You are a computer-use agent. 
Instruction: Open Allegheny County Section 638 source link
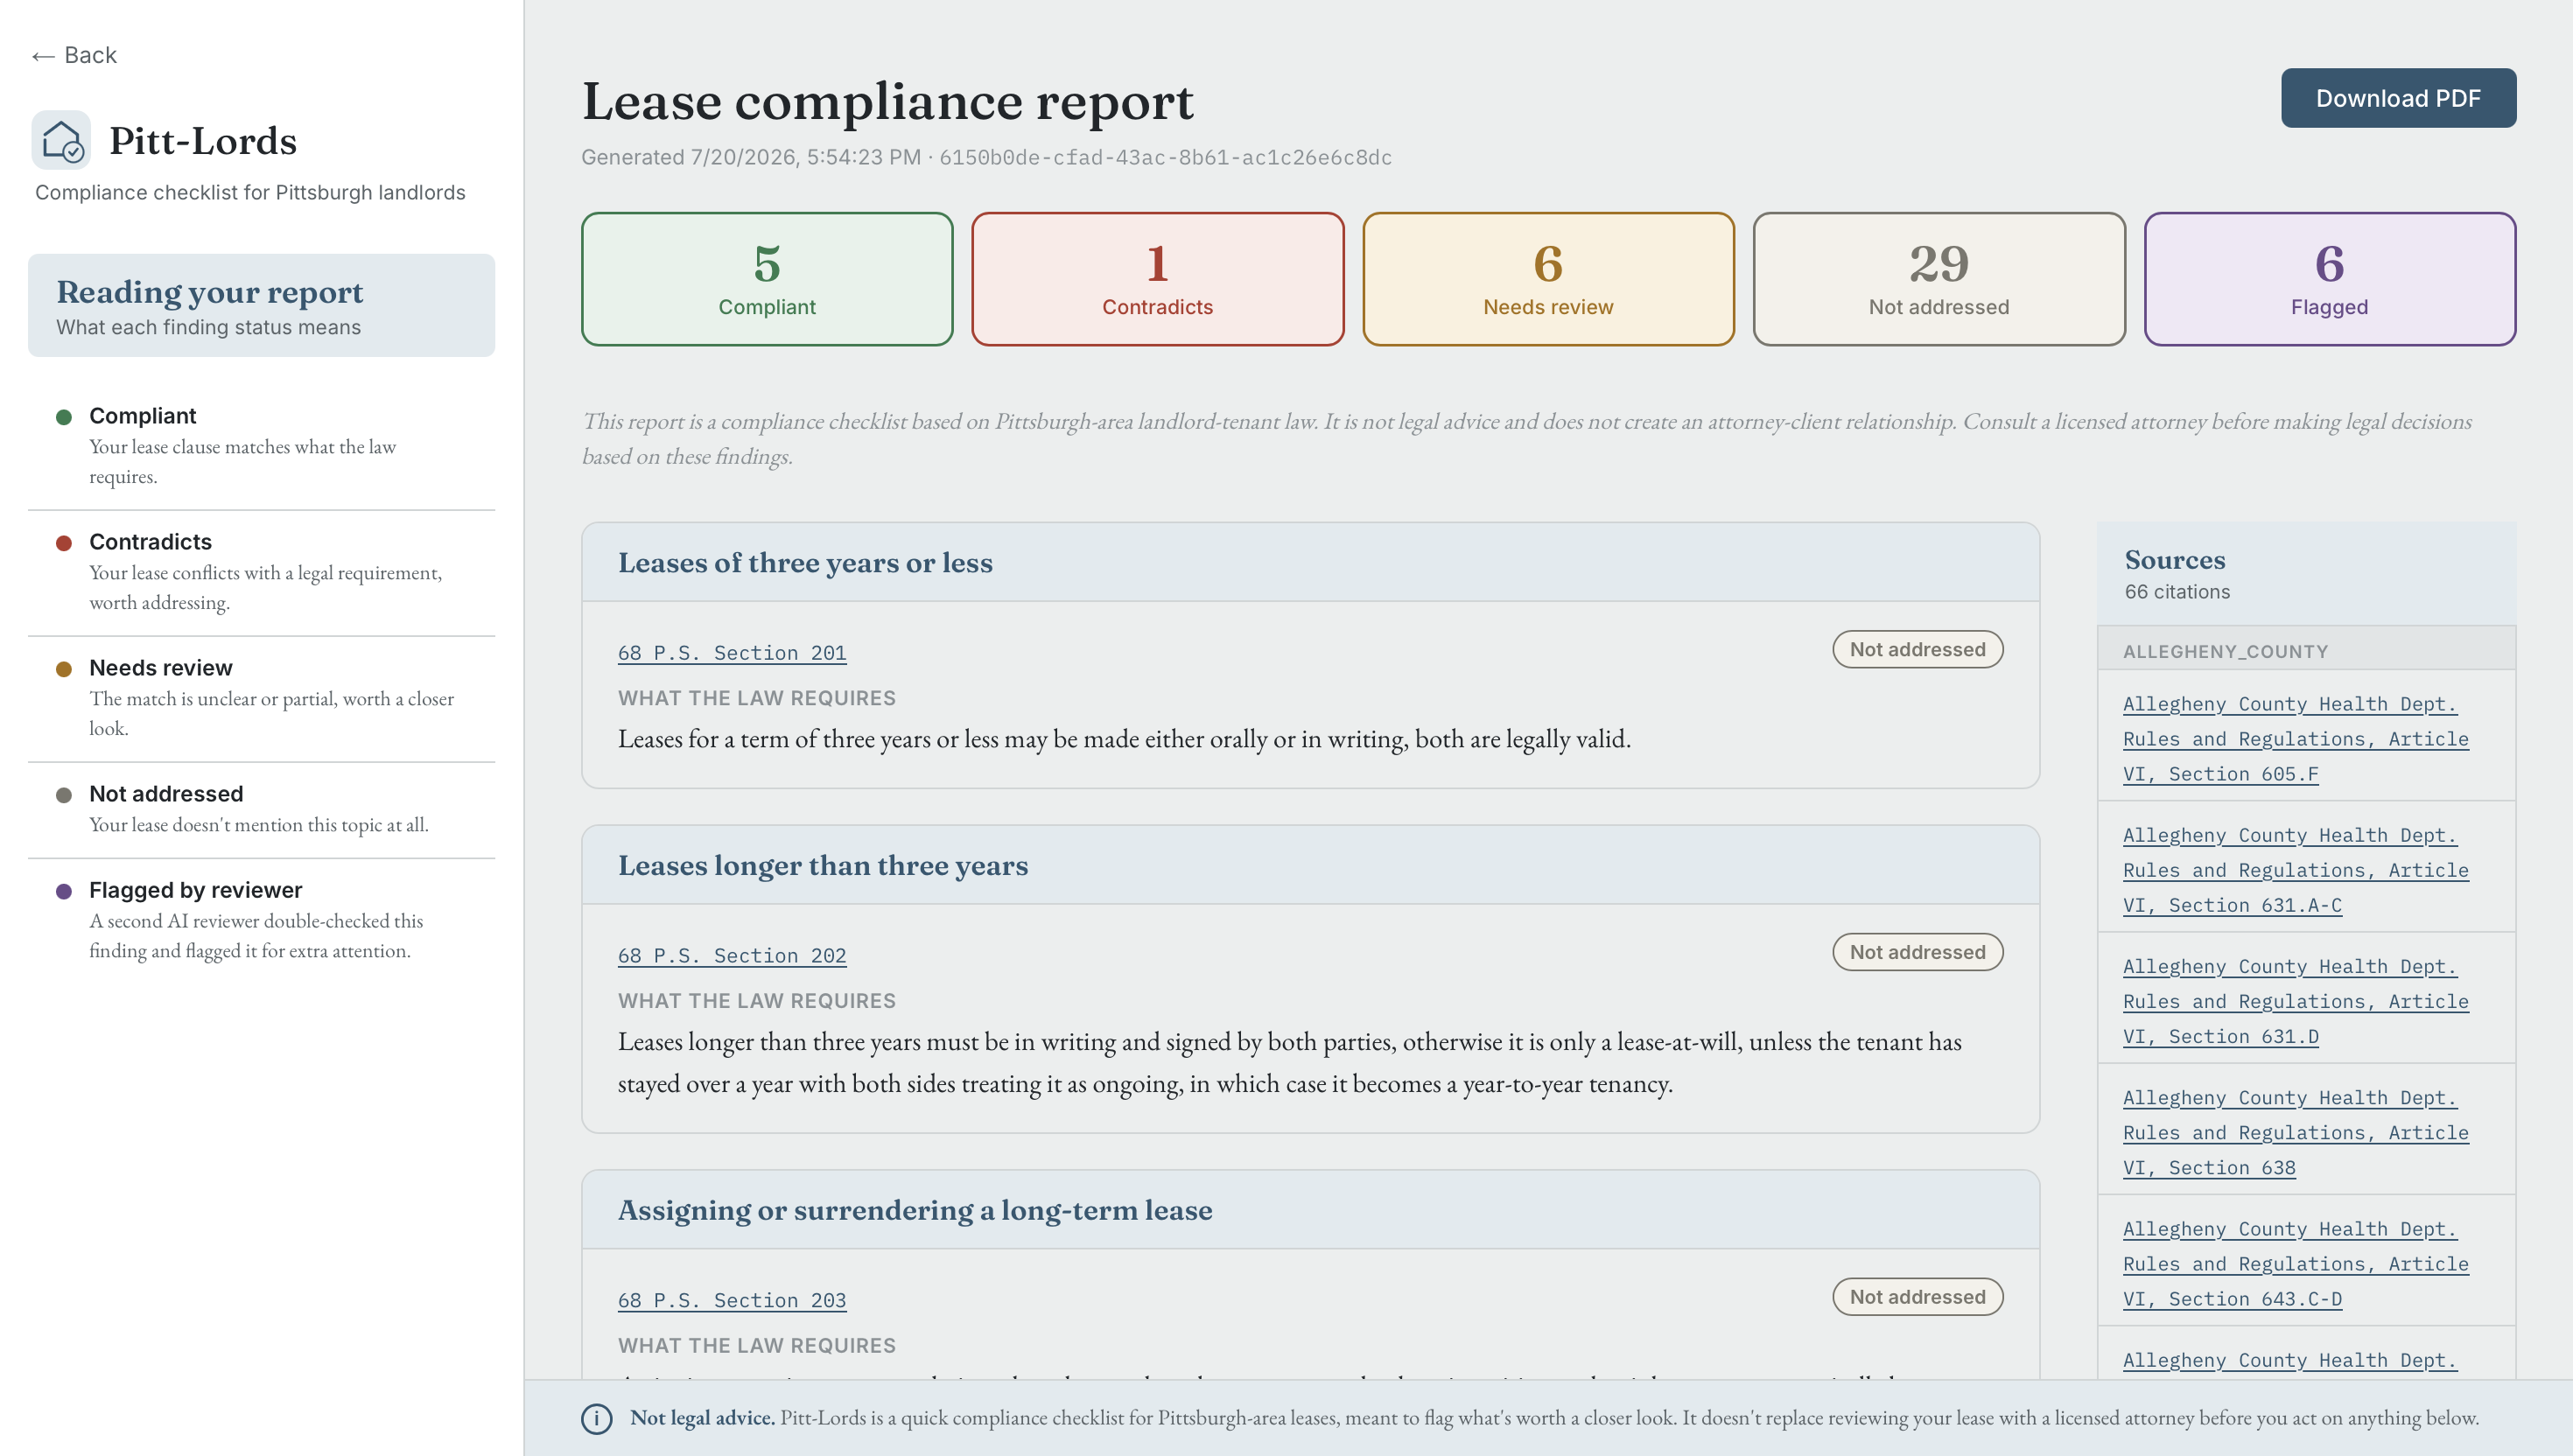coord(2296,1132)
